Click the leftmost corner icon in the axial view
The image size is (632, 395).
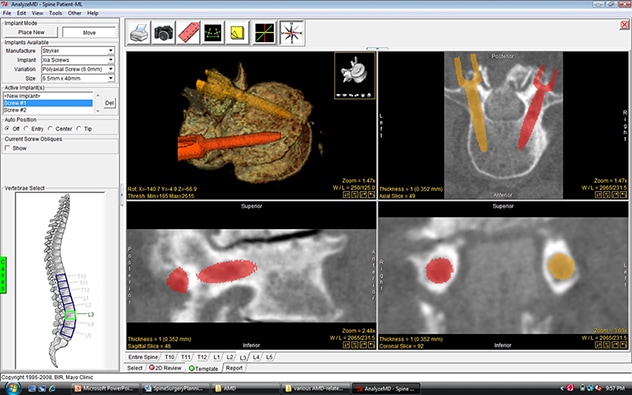pos(598,195)
